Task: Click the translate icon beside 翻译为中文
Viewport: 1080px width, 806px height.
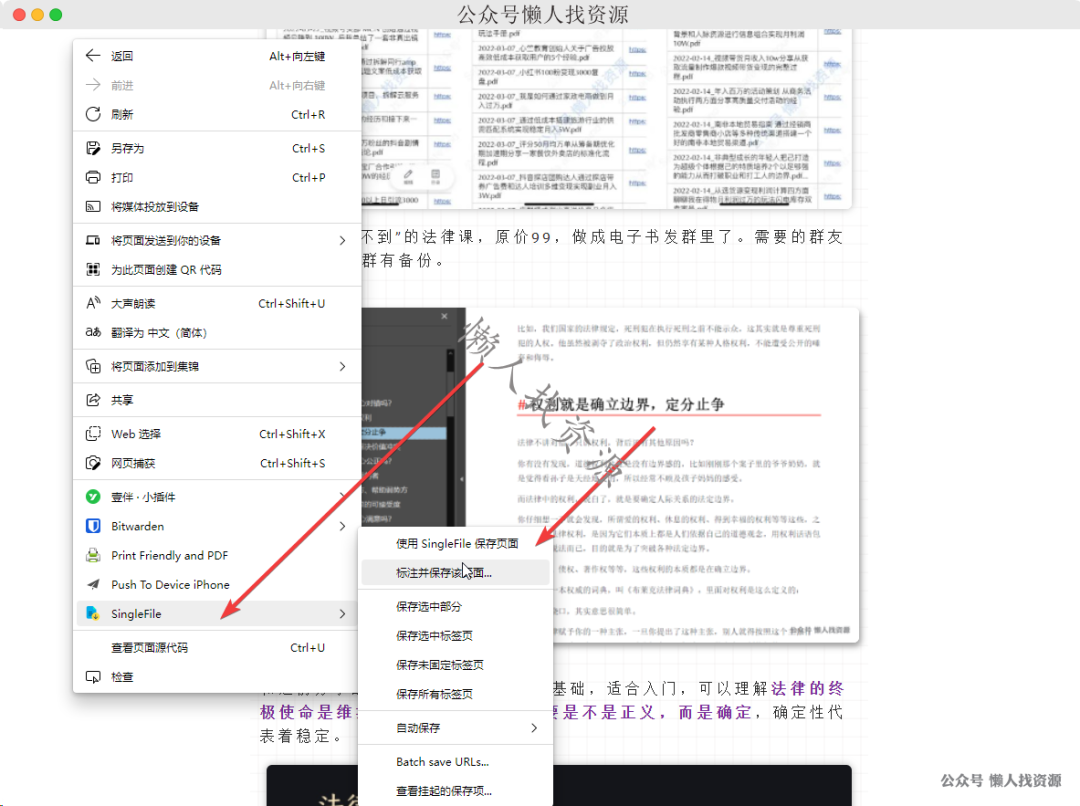Action: click(93, 332)
